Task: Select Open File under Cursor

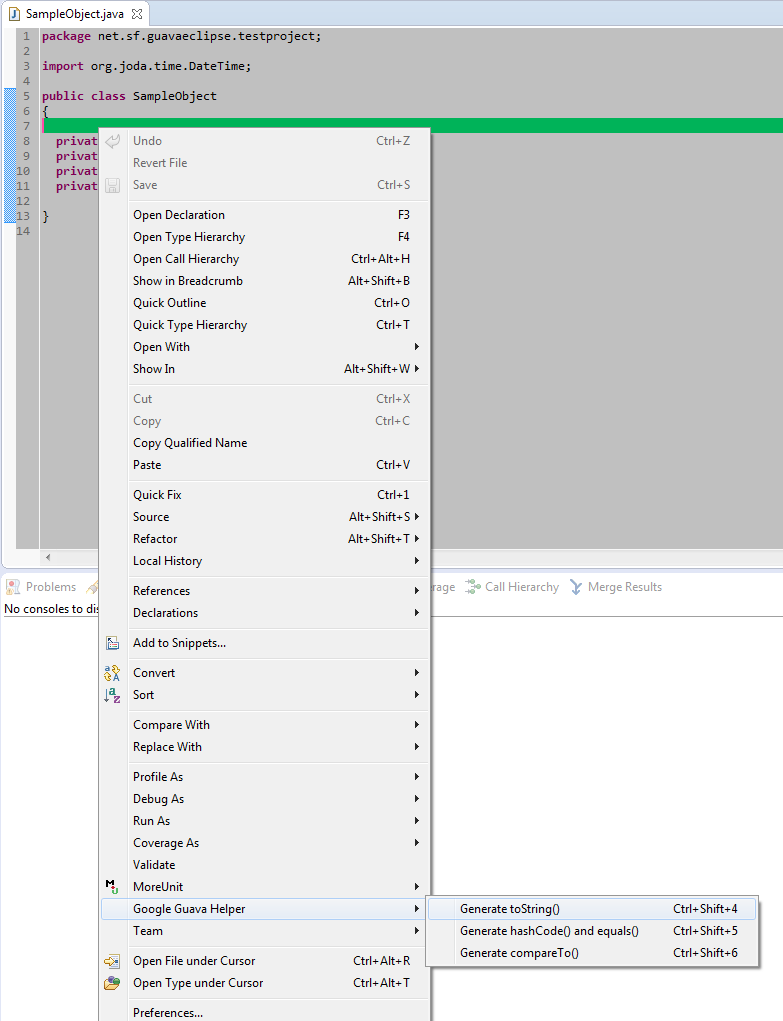Action: [264, 961]
